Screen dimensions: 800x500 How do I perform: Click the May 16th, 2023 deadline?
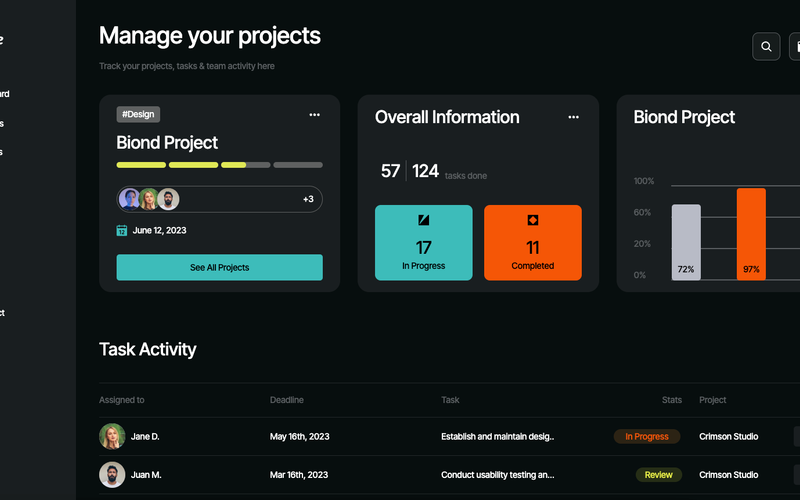299,436
